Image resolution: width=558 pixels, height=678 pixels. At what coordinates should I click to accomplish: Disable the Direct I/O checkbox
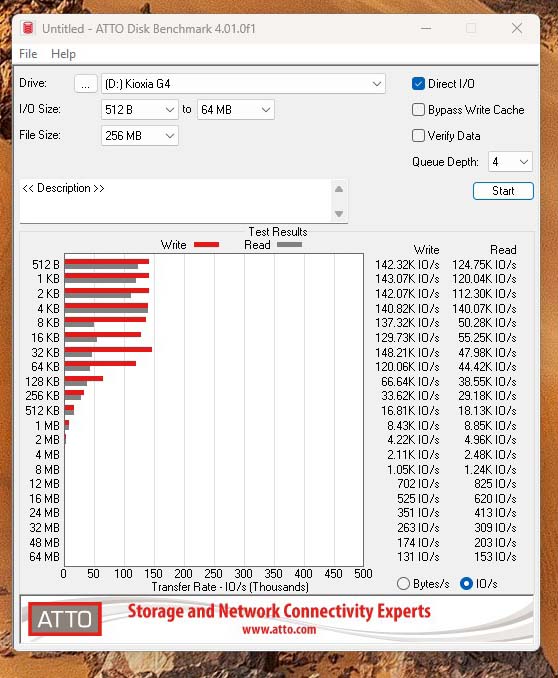(x=418, y=83)
